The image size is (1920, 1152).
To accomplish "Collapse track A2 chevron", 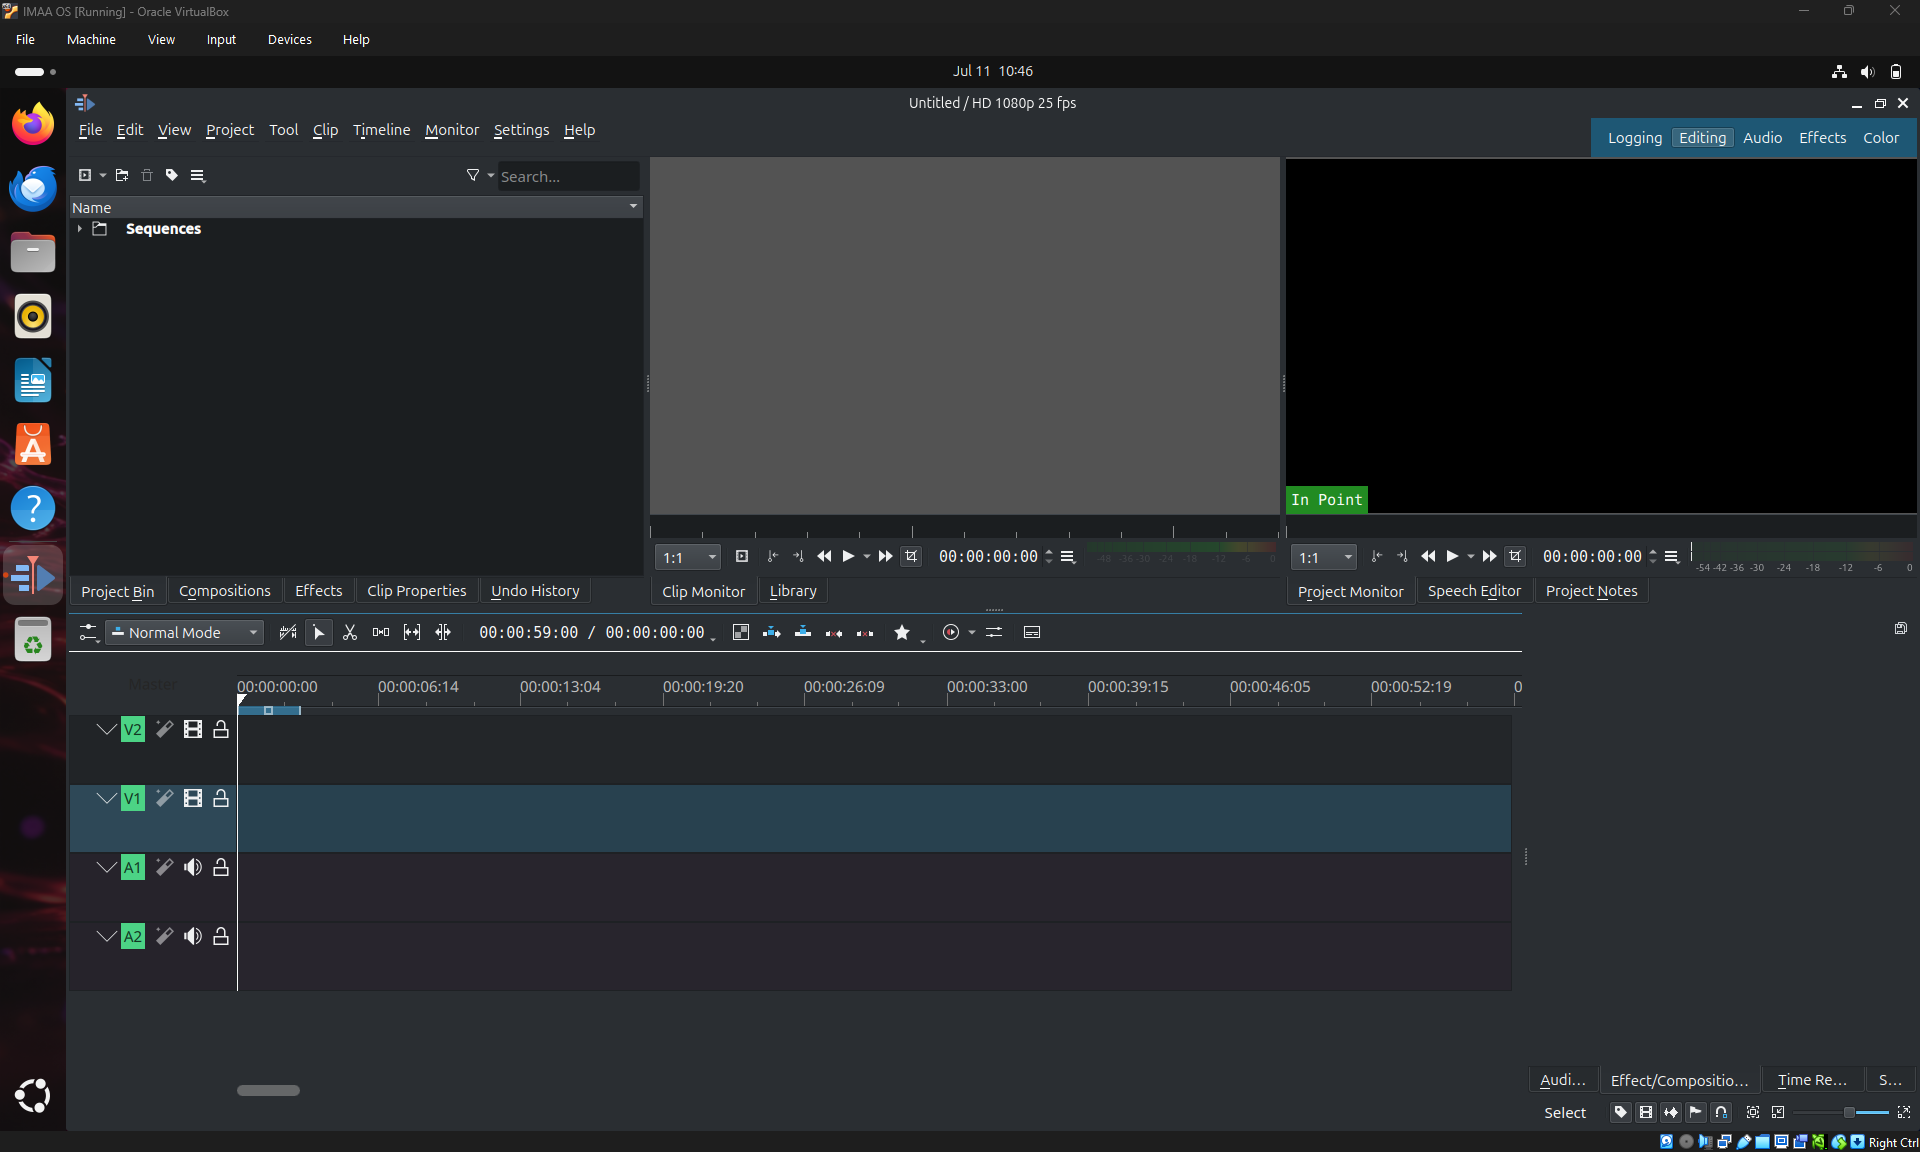I will click(x=106, y=936).
